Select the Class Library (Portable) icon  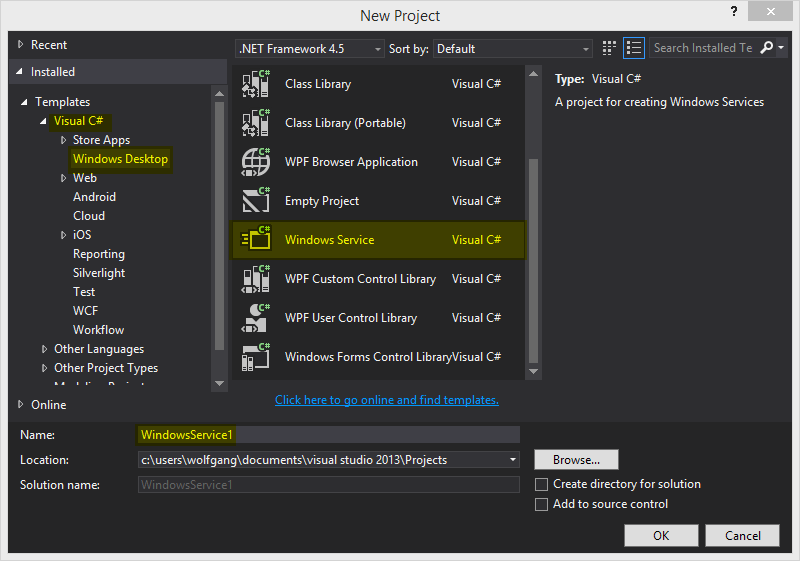[x=256, y=123]
